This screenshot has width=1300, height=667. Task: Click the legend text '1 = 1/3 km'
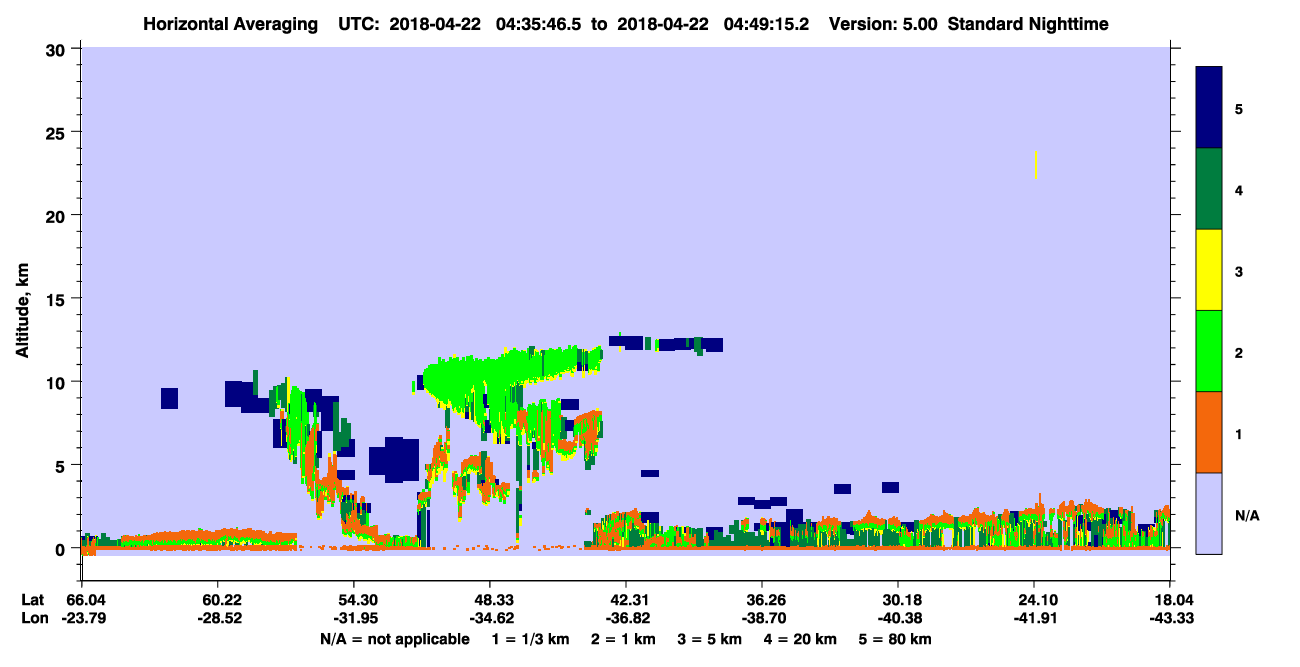(529, 639)
